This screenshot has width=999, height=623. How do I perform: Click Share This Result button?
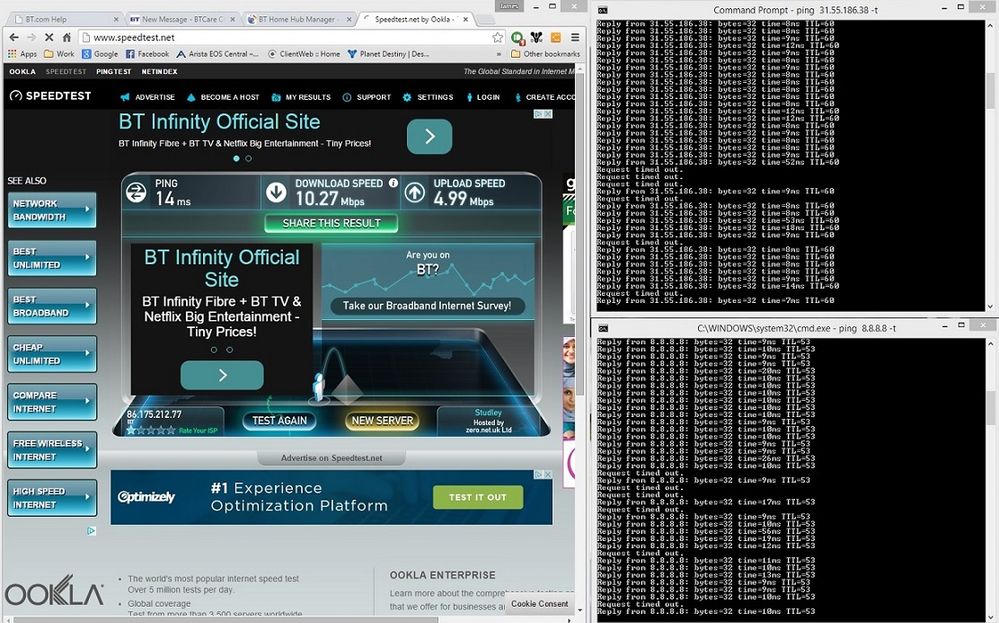331,224
